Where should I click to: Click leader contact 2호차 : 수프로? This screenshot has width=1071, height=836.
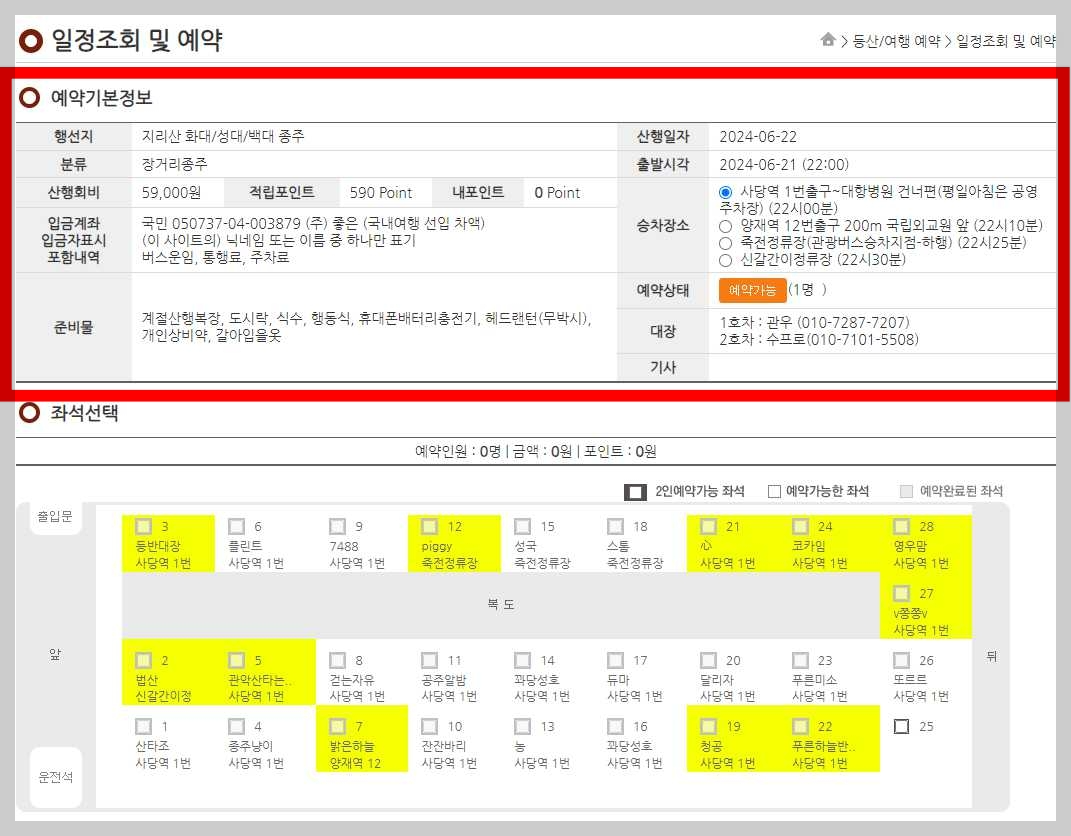tap(819, 339)
